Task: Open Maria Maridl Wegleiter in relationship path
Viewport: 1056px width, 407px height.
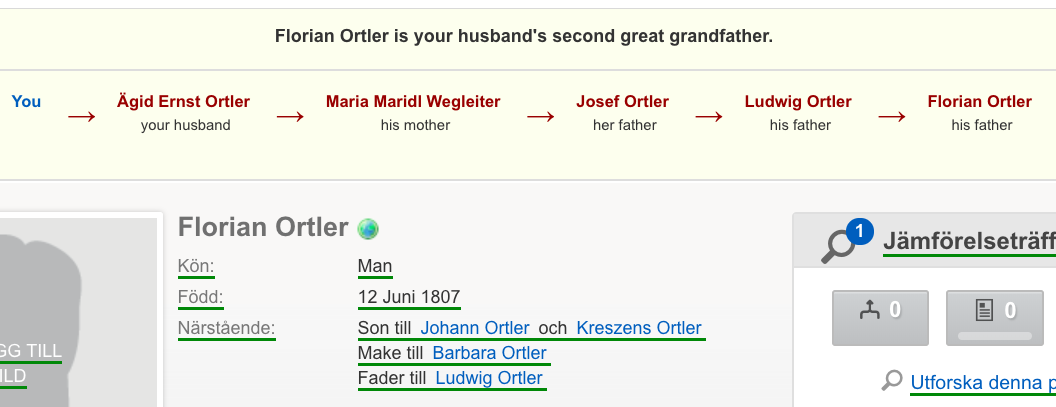Action: (413, 102)
